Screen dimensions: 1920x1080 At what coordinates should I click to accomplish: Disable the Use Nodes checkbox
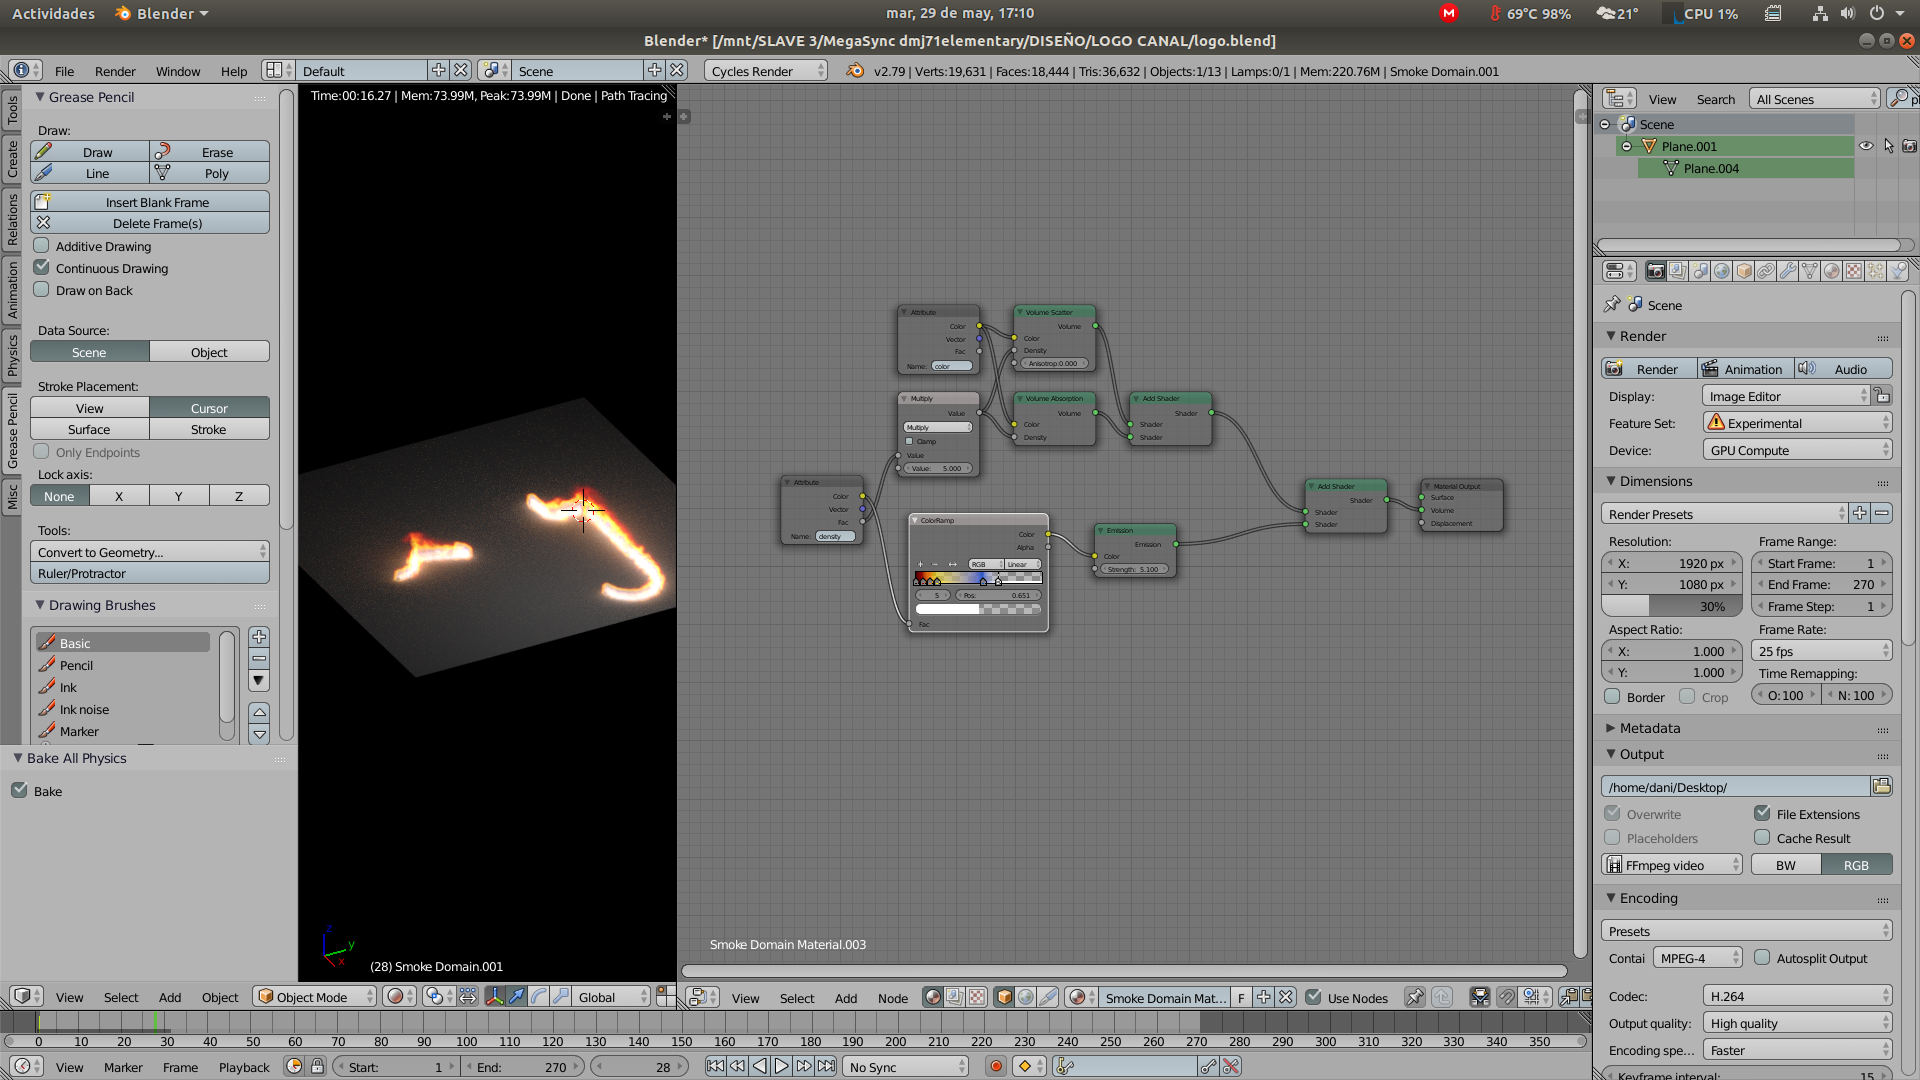pyautogui.click(x=1314, y=997)
